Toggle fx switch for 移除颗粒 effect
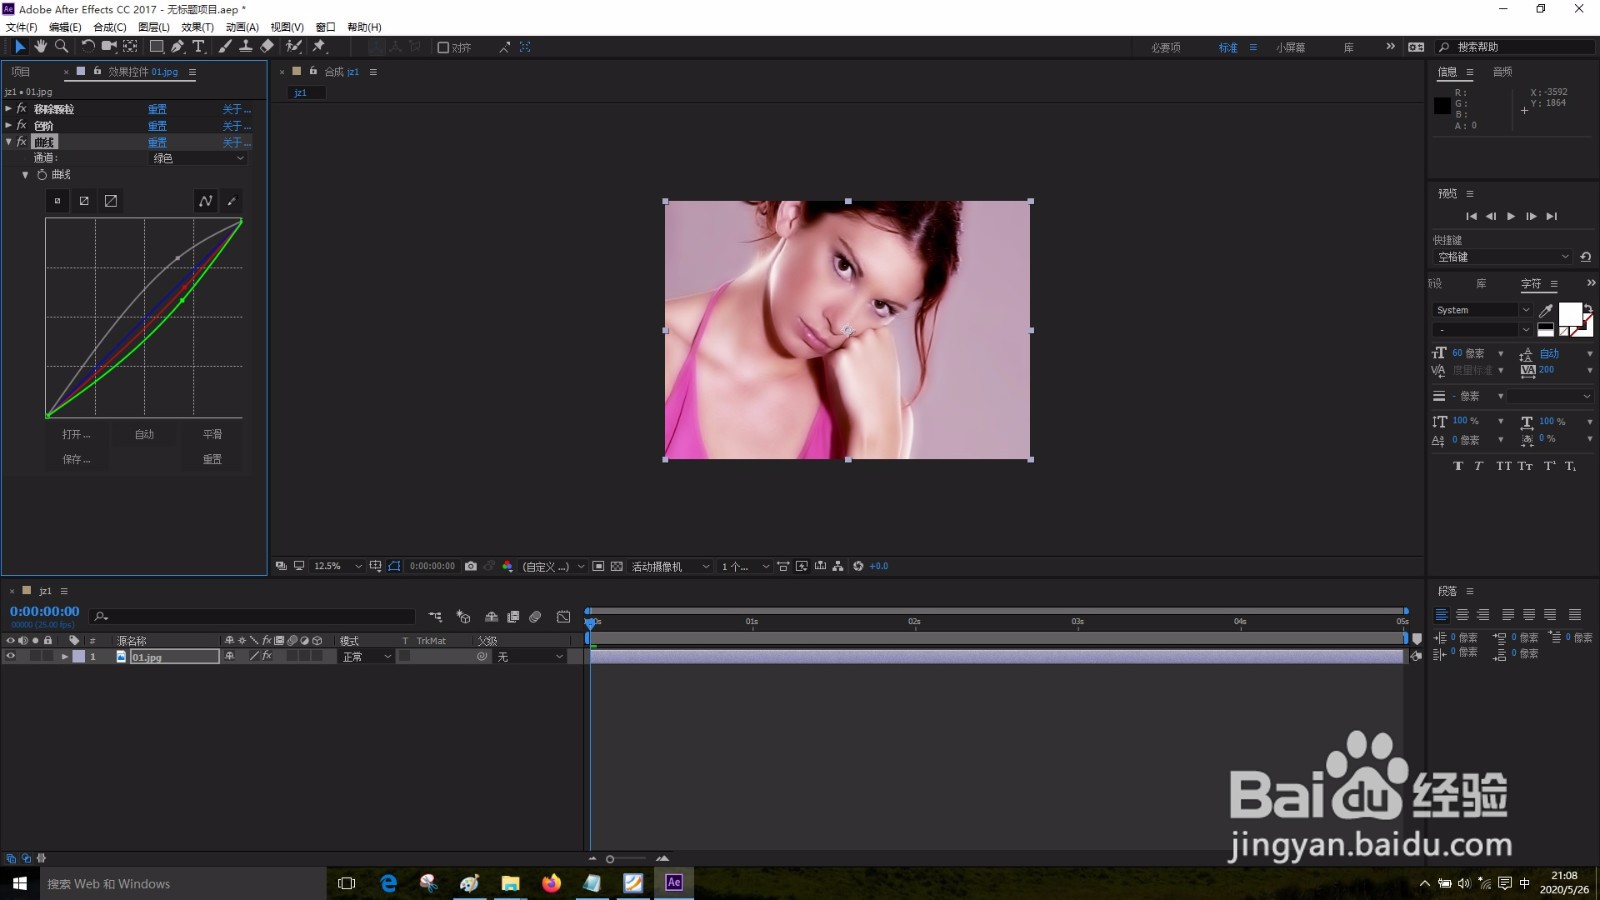This screenshot has height=900, width=1600. (x=21, y=109)
